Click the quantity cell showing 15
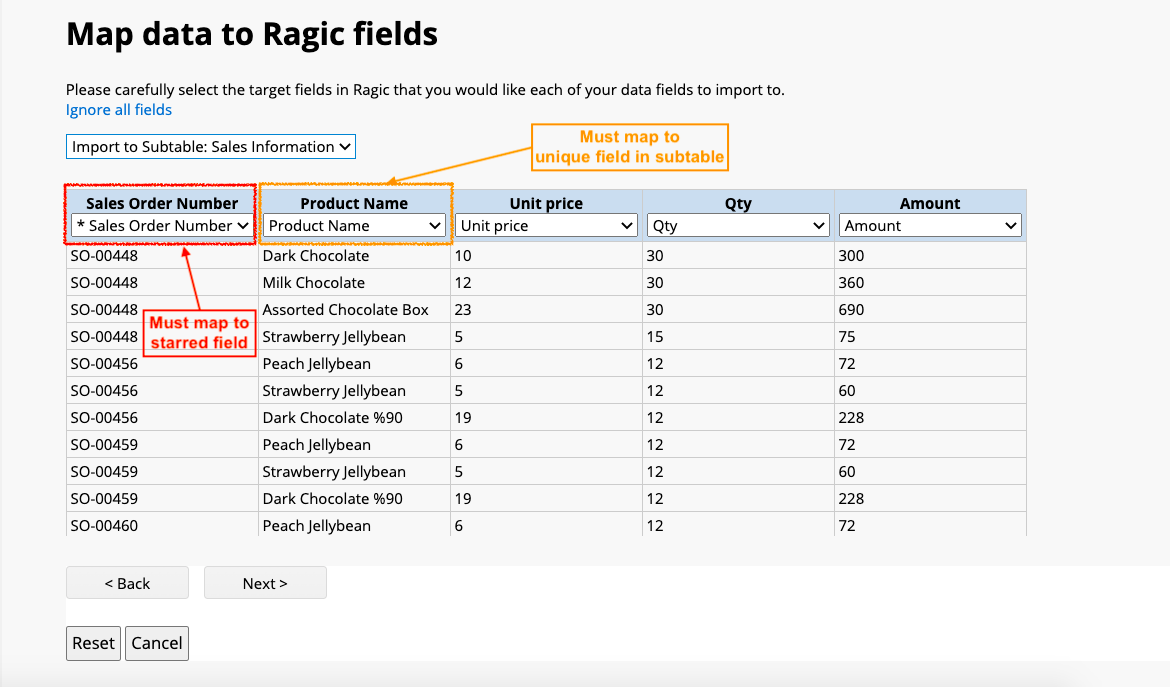The width and height of the screenshot is (1170, 687). 655,337
